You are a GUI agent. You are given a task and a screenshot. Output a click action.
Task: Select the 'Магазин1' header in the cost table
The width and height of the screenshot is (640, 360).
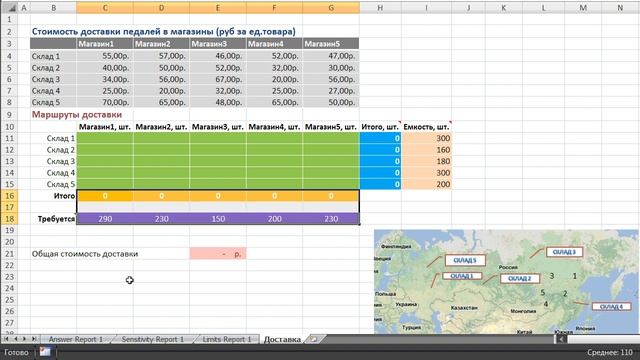click(x=105, y=44)
